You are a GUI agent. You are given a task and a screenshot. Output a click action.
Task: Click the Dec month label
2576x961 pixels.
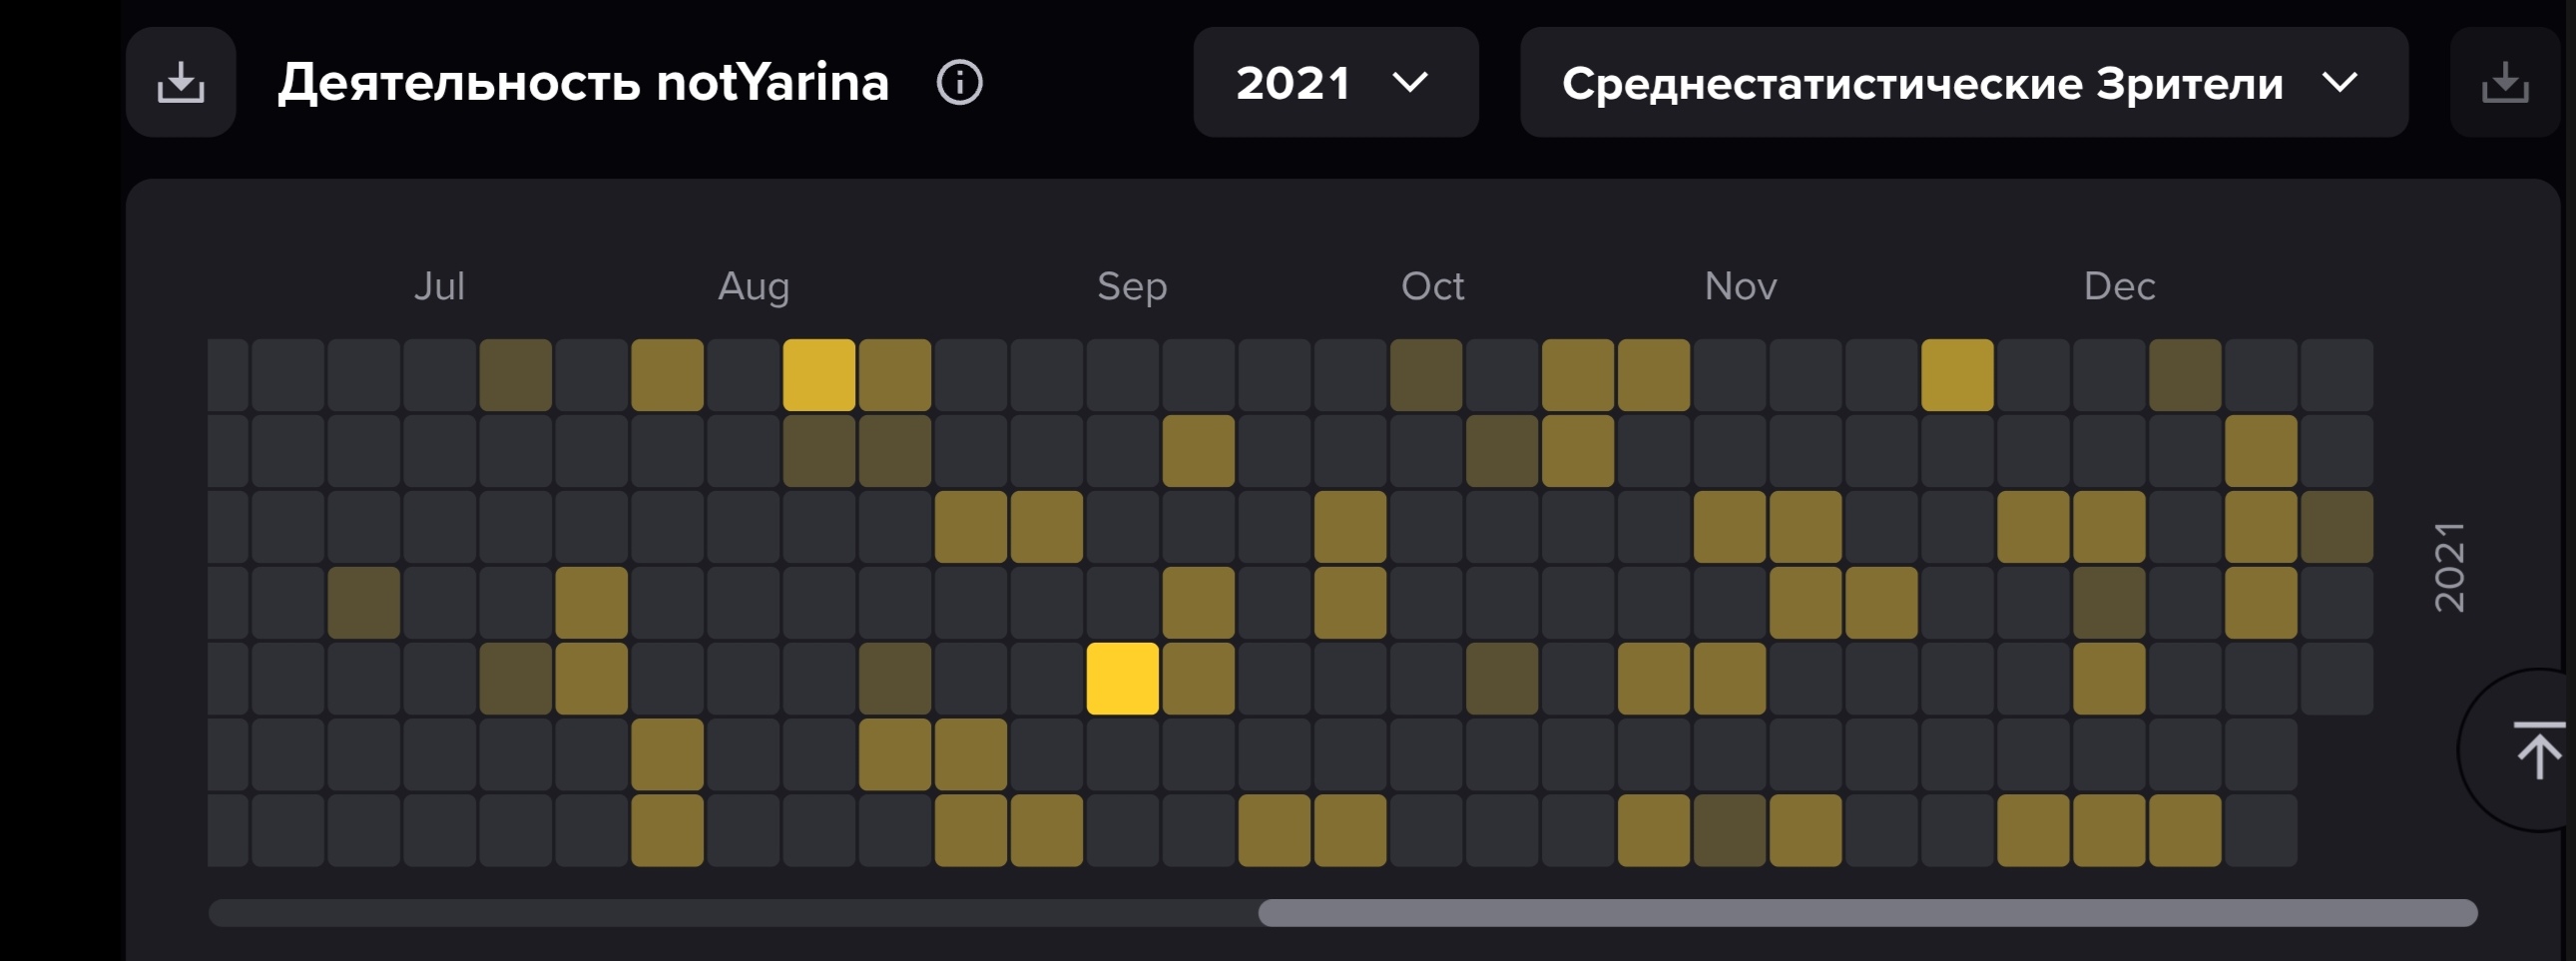[x=2119, y=287]
